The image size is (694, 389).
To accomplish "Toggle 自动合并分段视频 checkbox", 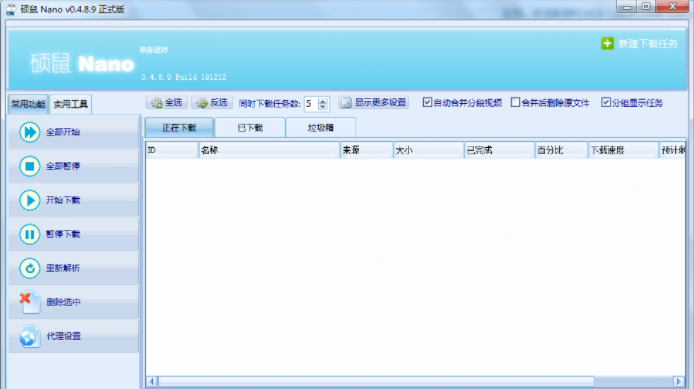I will (x=427, y=103).
